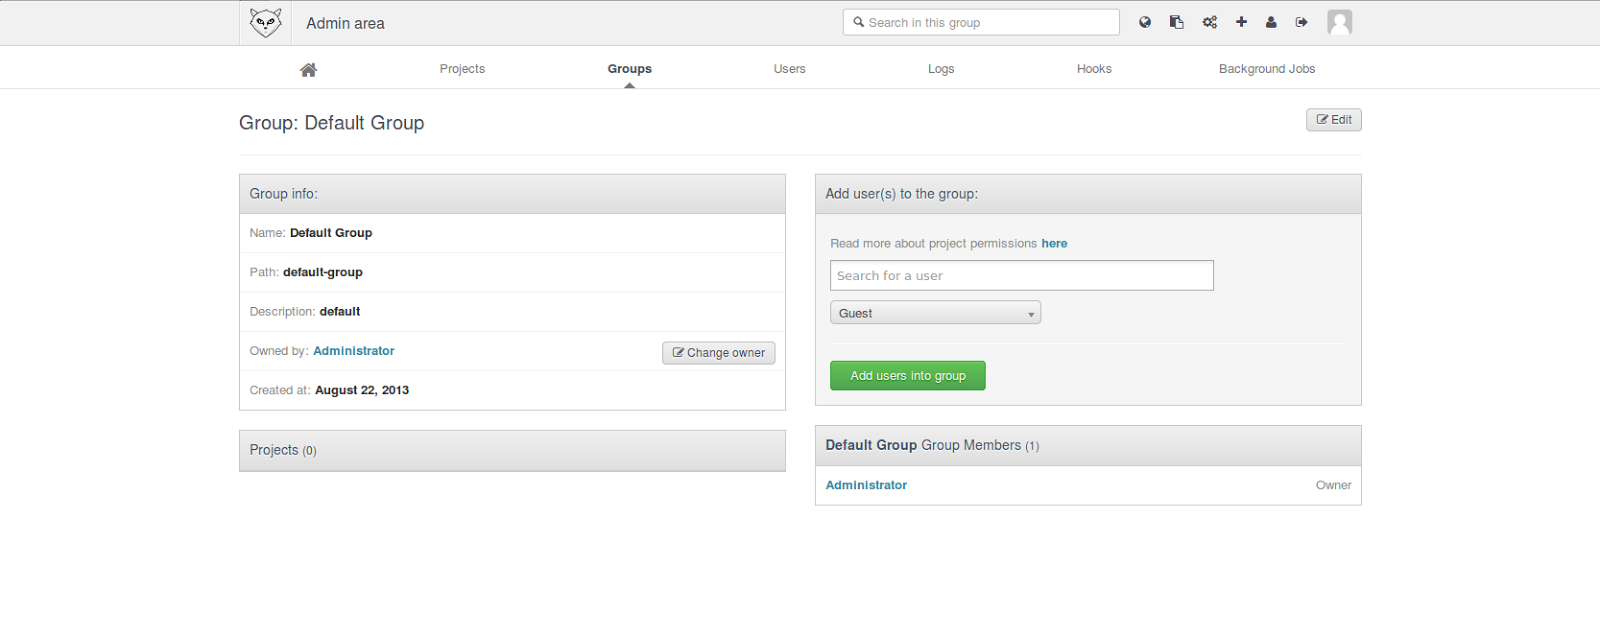
Task: Click the user avatar thumbnail
Action: pos(1339,22)
